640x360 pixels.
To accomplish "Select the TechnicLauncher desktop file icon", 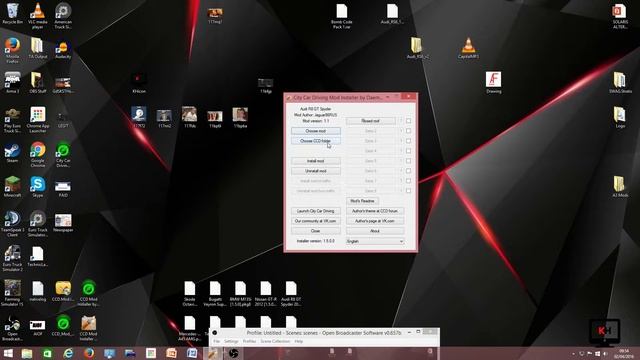I will [38, 256].
